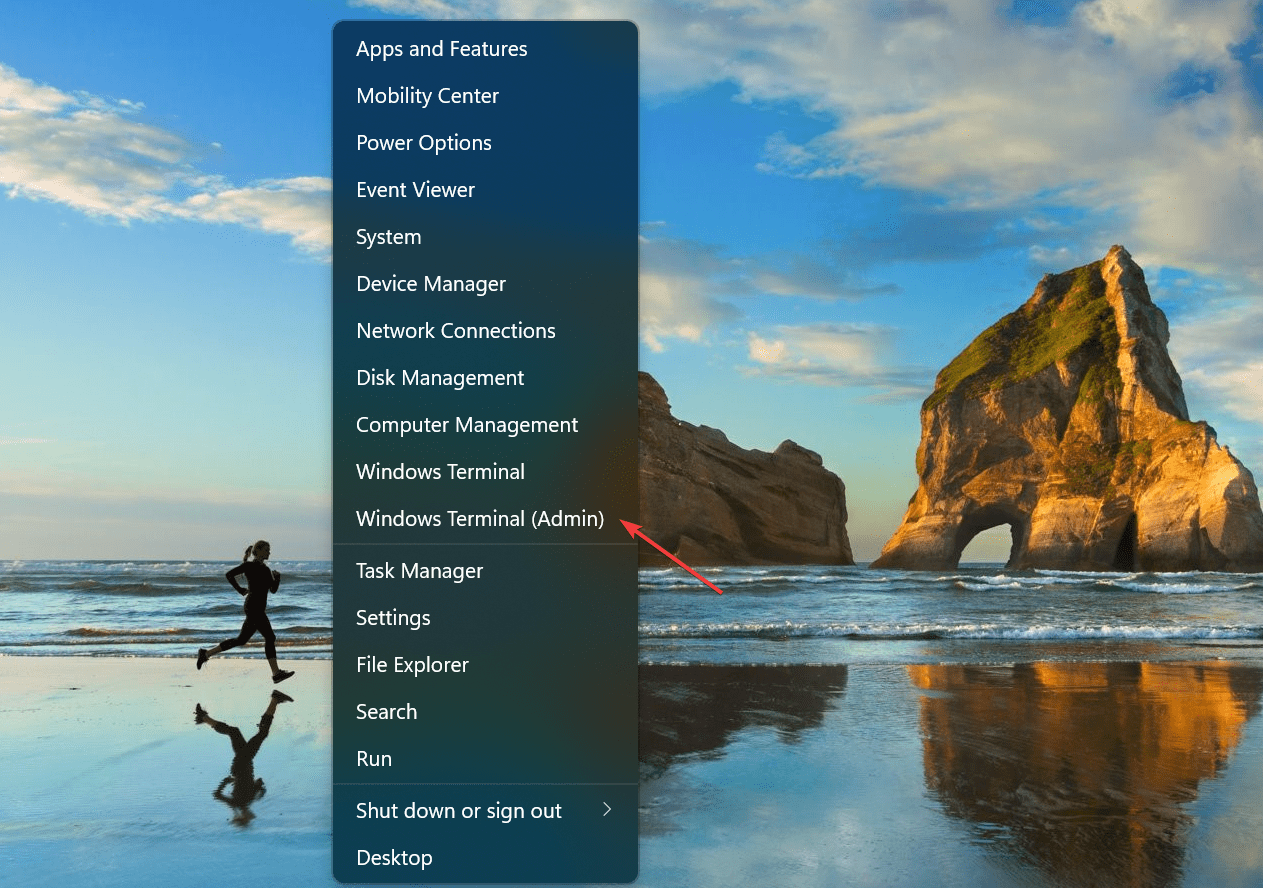Viewport: 1263px width, 888px height.
Task: Open Power Options entry
Action: 485,143
